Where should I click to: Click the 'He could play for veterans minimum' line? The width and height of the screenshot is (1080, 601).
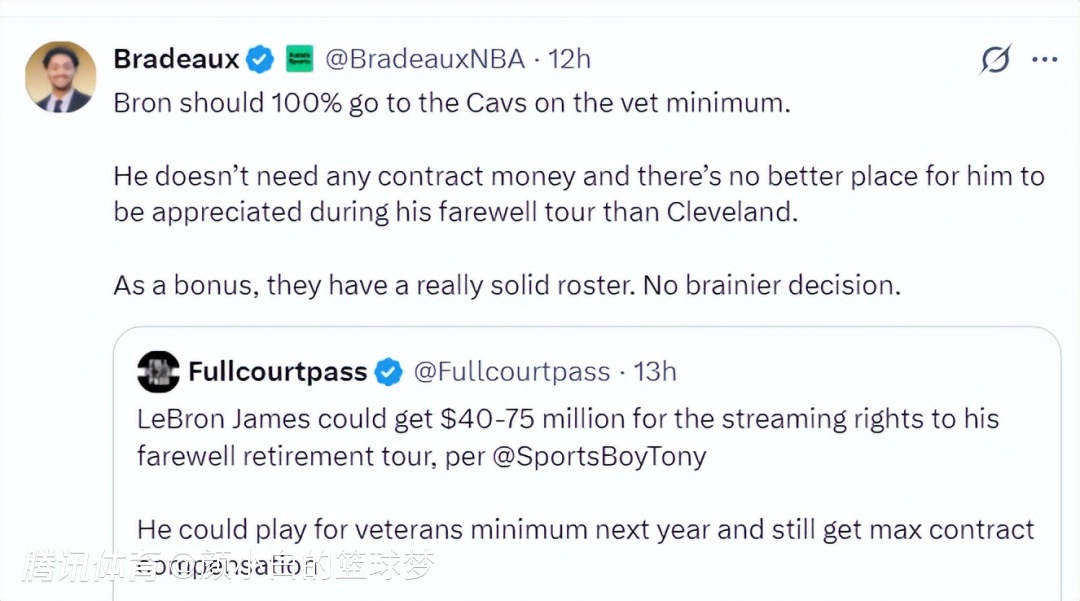[585, 528]
